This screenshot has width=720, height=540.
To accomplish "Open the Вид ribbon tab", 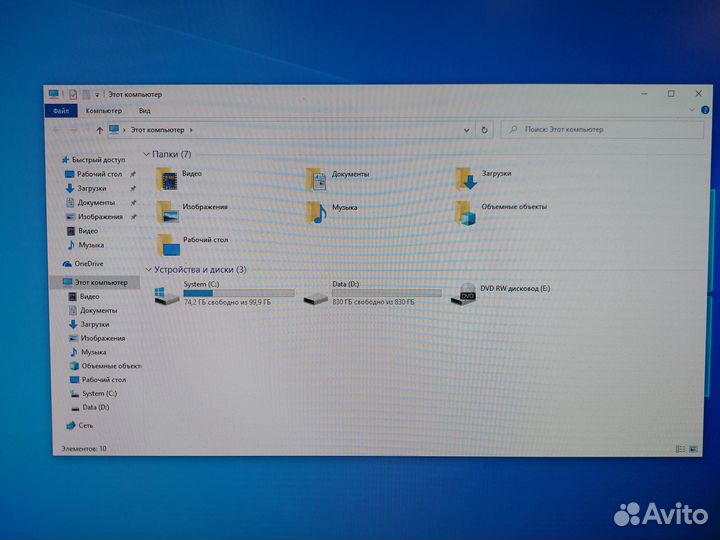I will pos(145,111).
